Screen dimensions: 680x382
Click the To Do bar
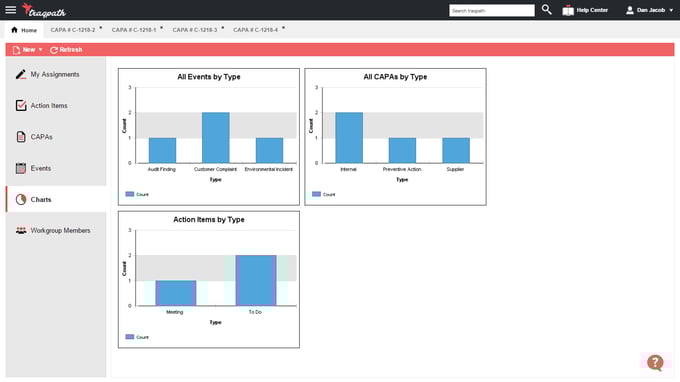click(256, 281)
